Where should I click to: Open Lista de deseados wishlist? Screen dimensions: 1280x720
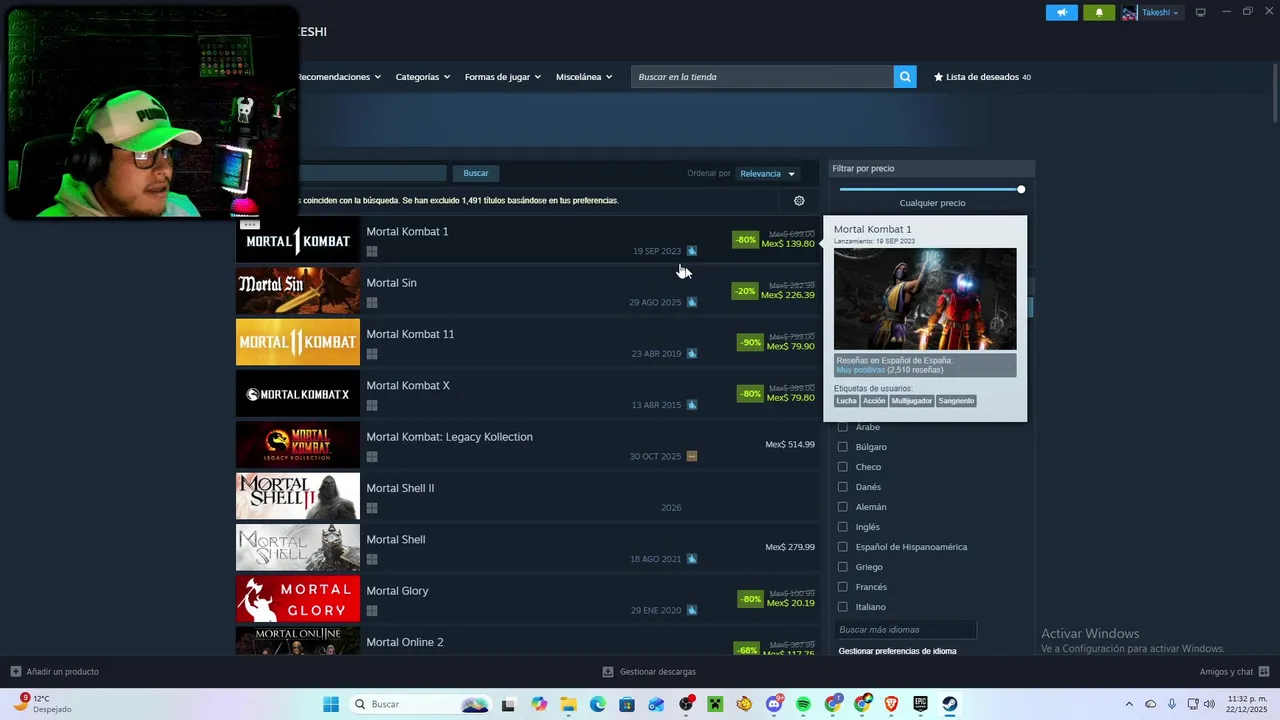coord(982,77)
